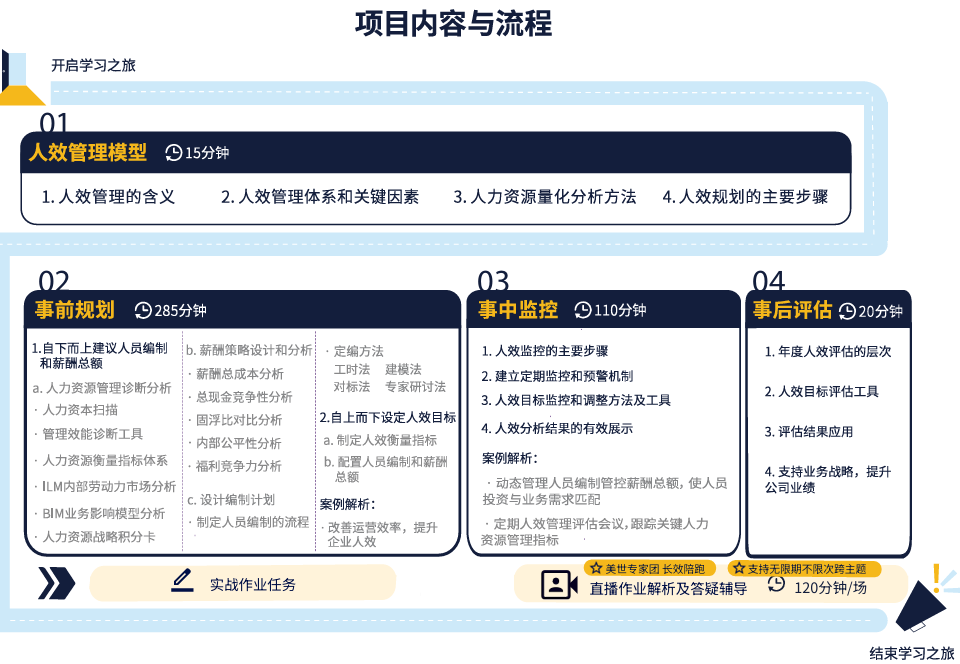Click the clock icon next to 285分钟

(143, 310)
